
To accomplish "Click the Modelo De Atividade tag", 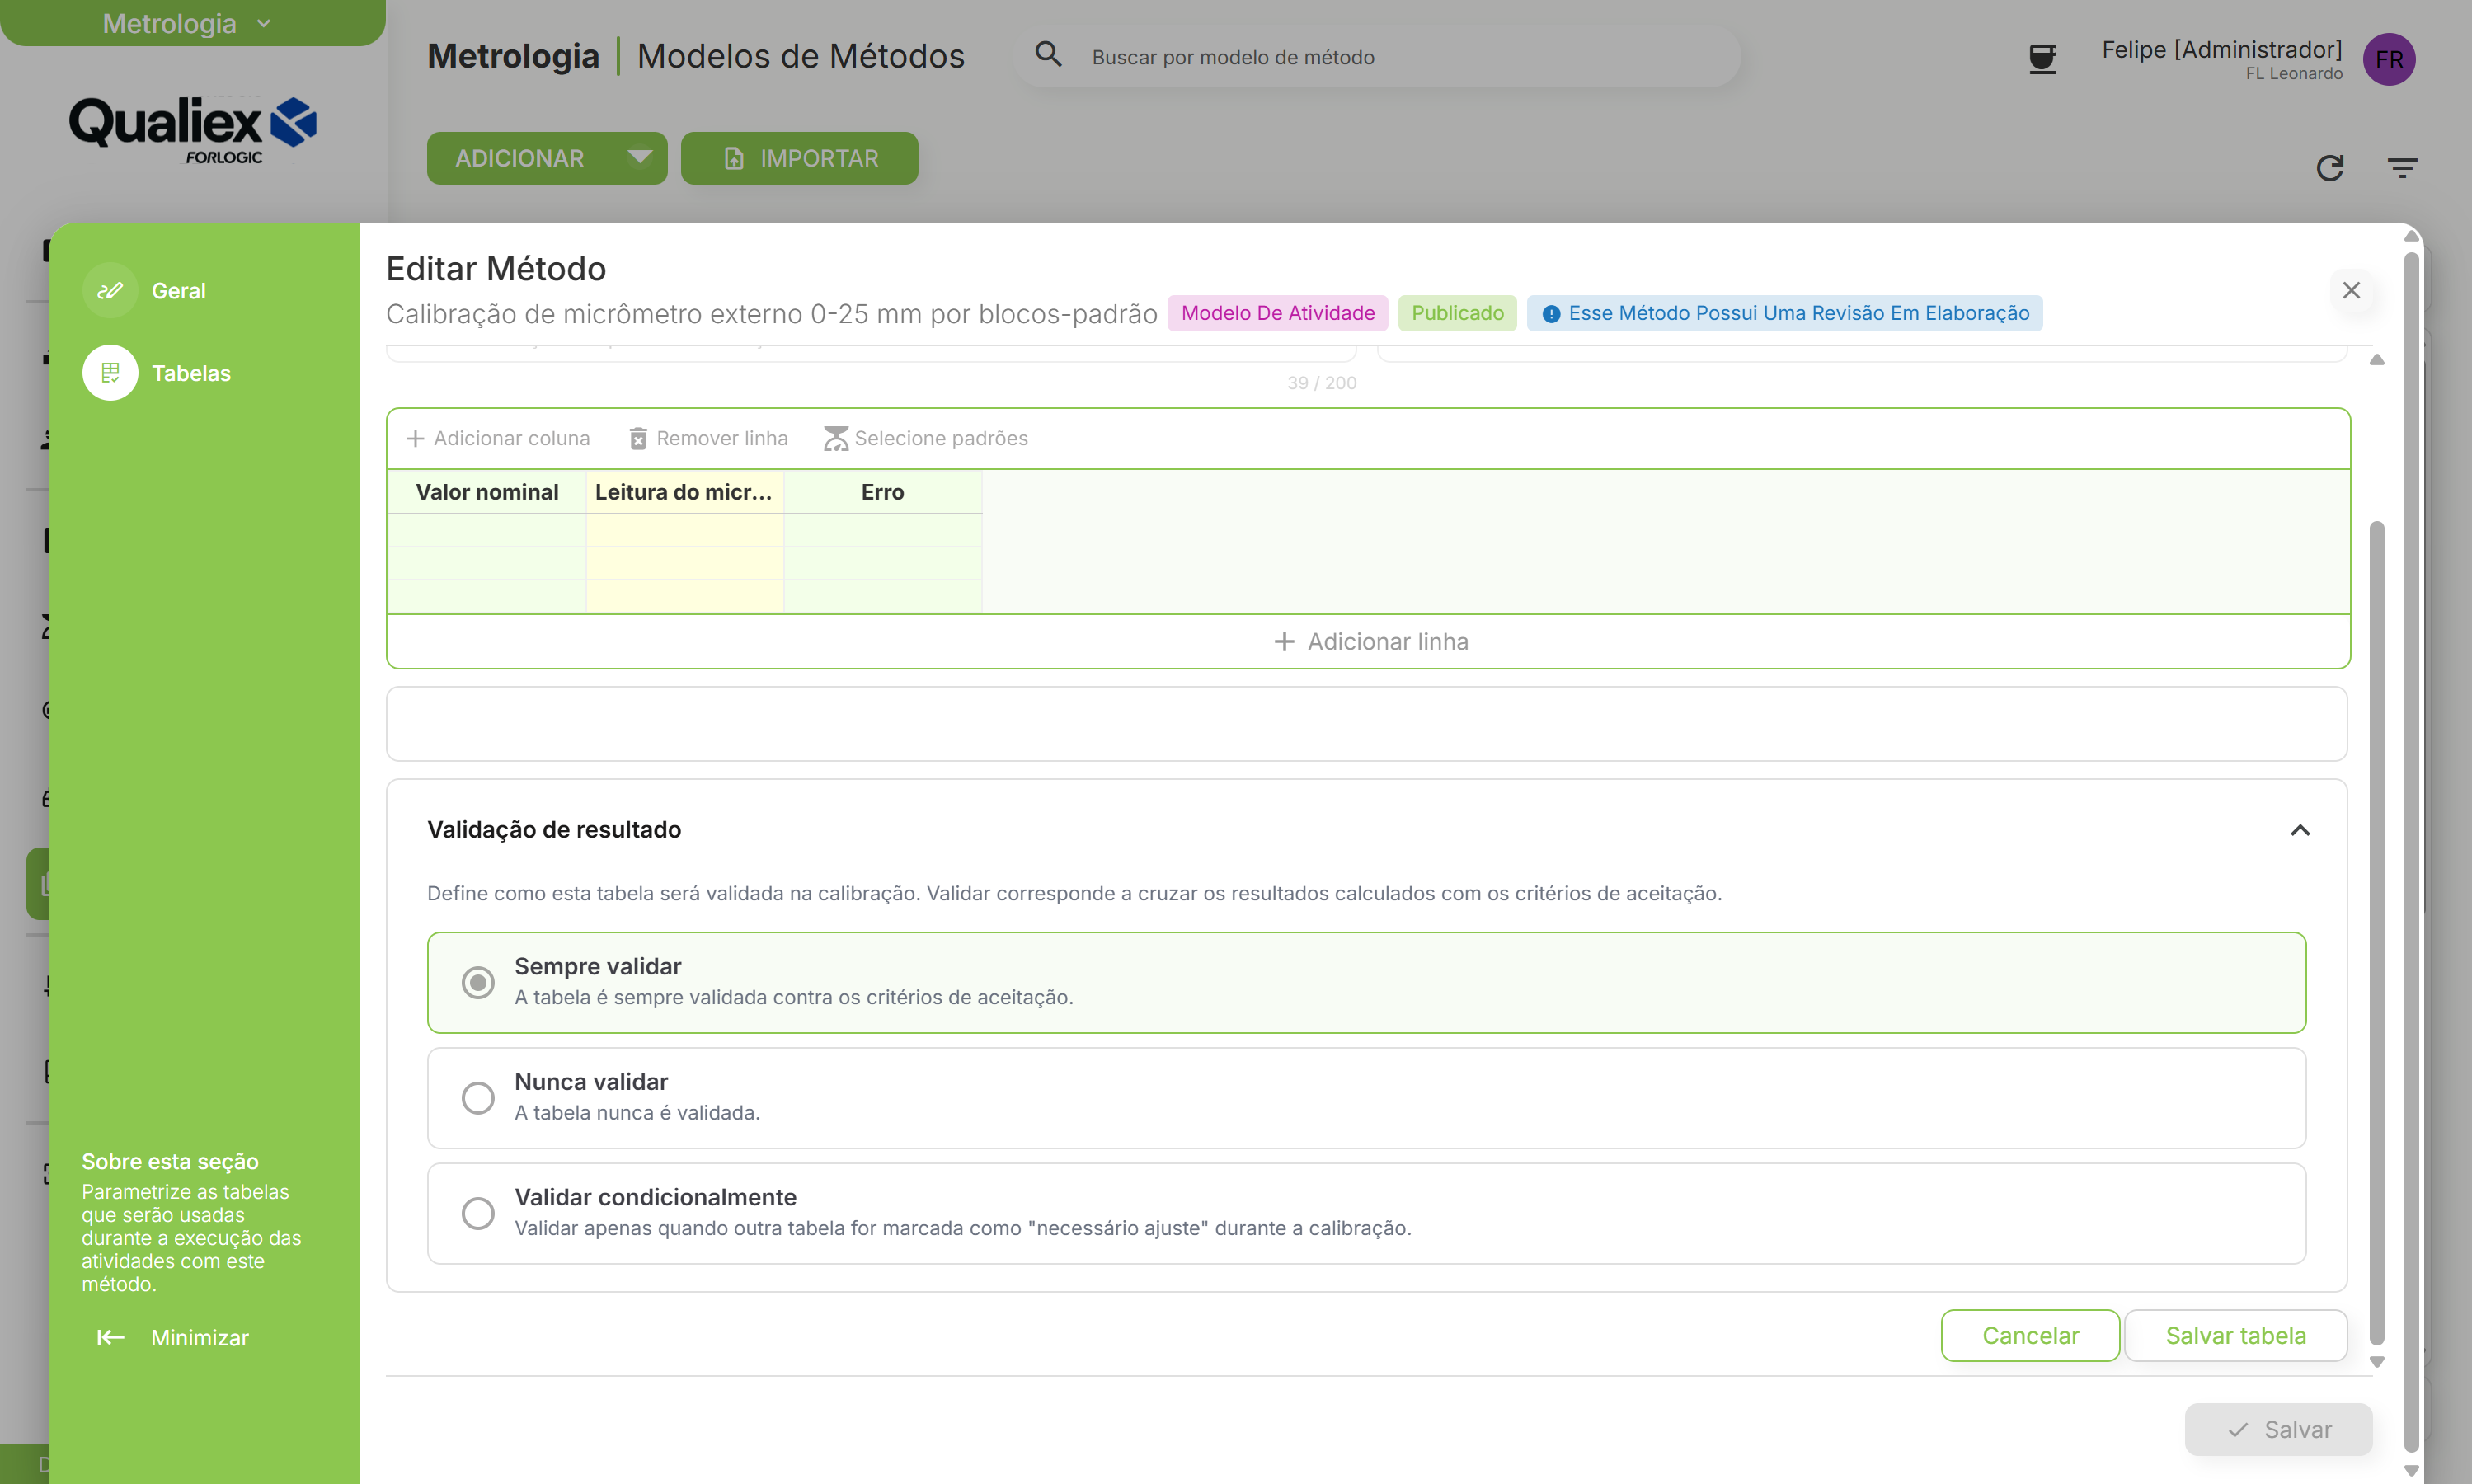I will (1277, 313).
